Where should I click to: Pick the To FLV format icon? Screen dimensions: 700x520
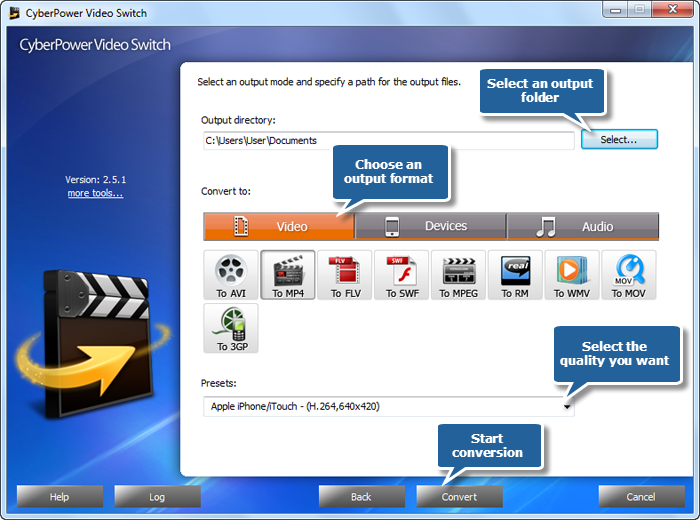pyautogui.click(x=345, y=275)
